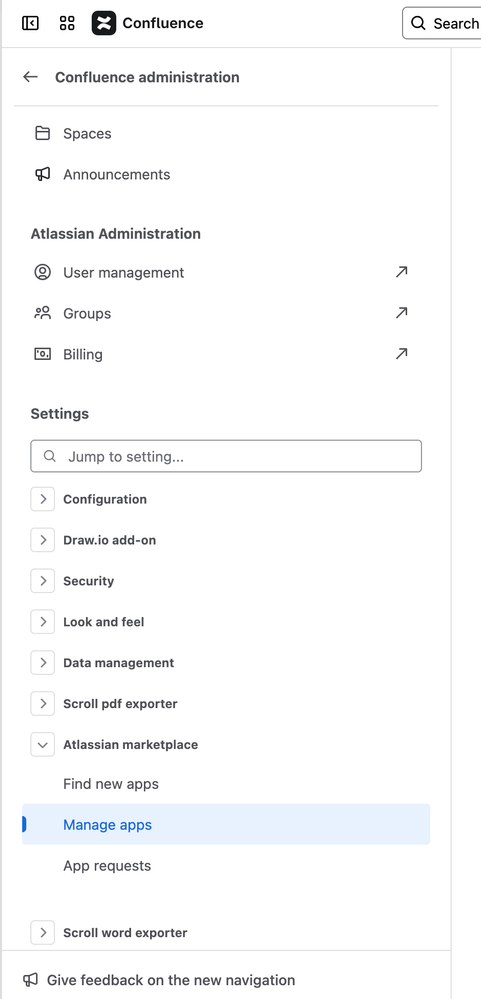This screenshot has width=481, height=999.
Task: Expand the Data management section
Action: click(43, 663)
